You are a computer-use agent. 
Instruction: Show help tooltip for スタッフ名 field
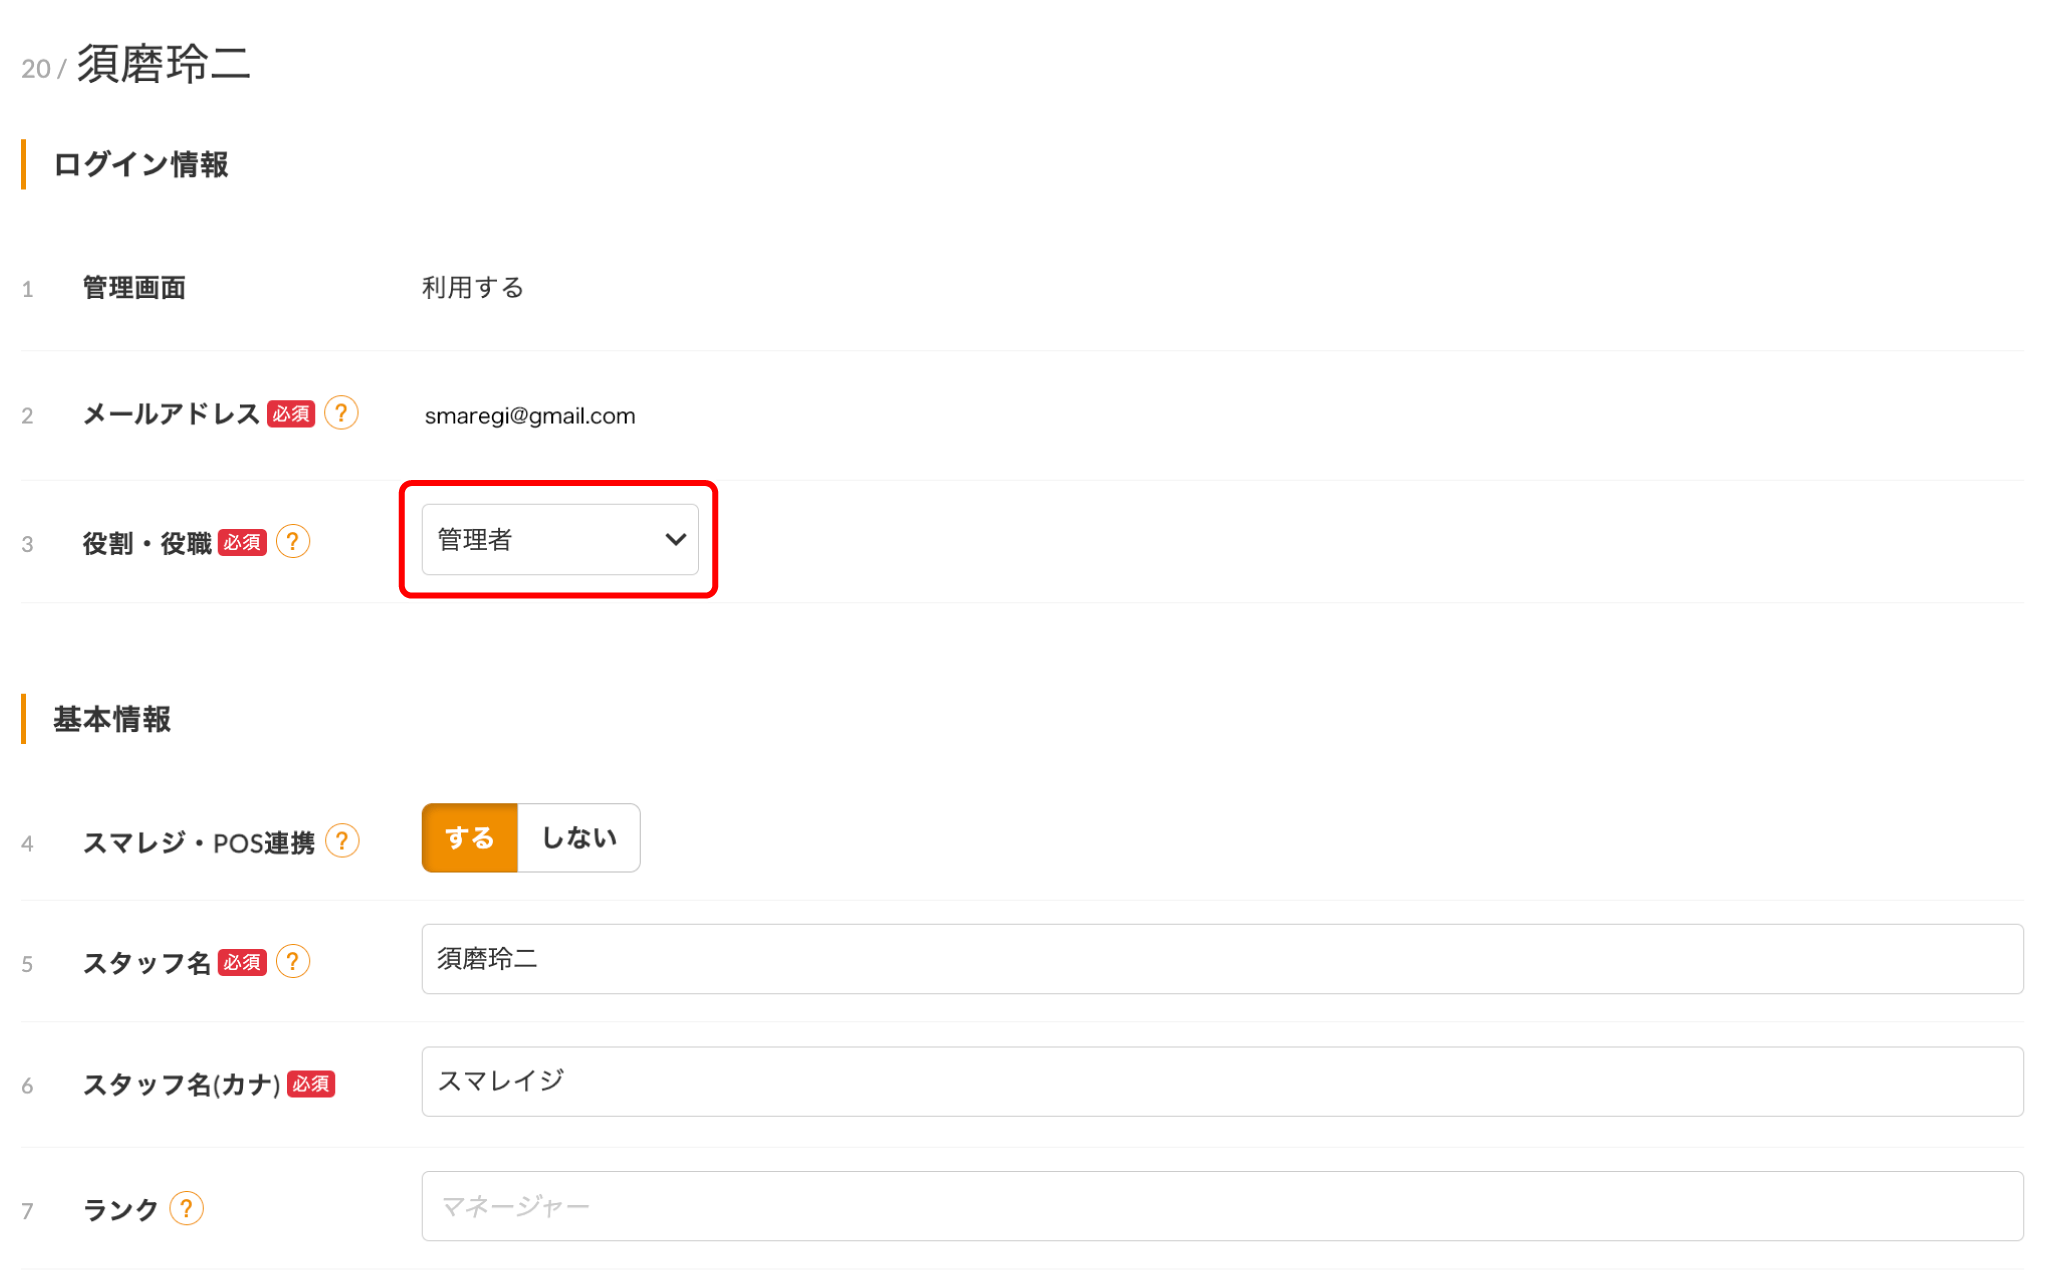[x=293, y=962]
